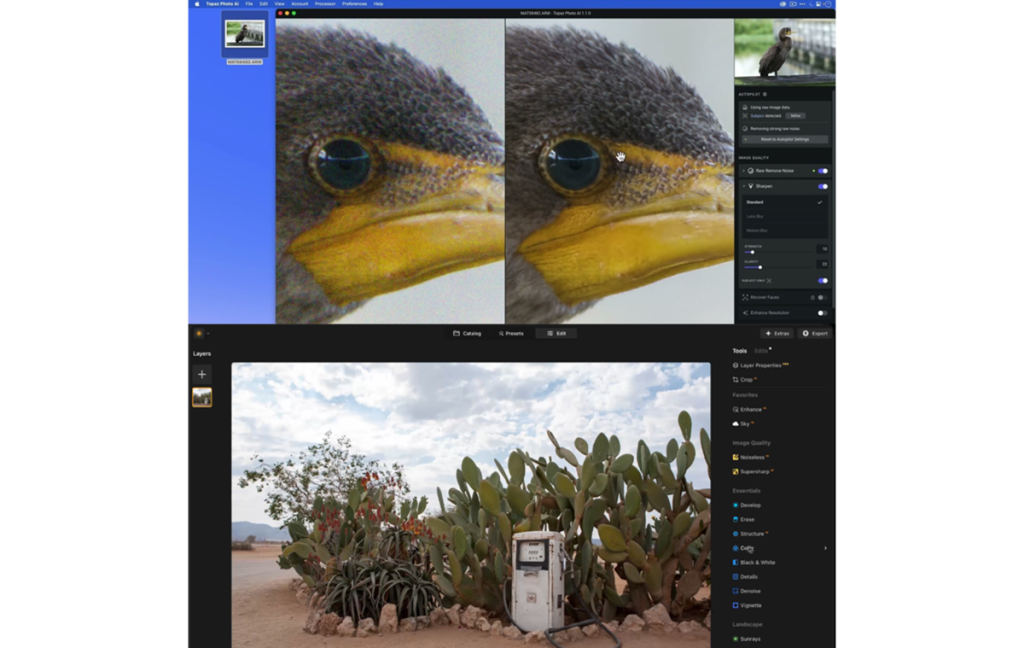This screenshot has height=648, width=1024.
Task: Open the Processor menu
Action: point(325,4)
